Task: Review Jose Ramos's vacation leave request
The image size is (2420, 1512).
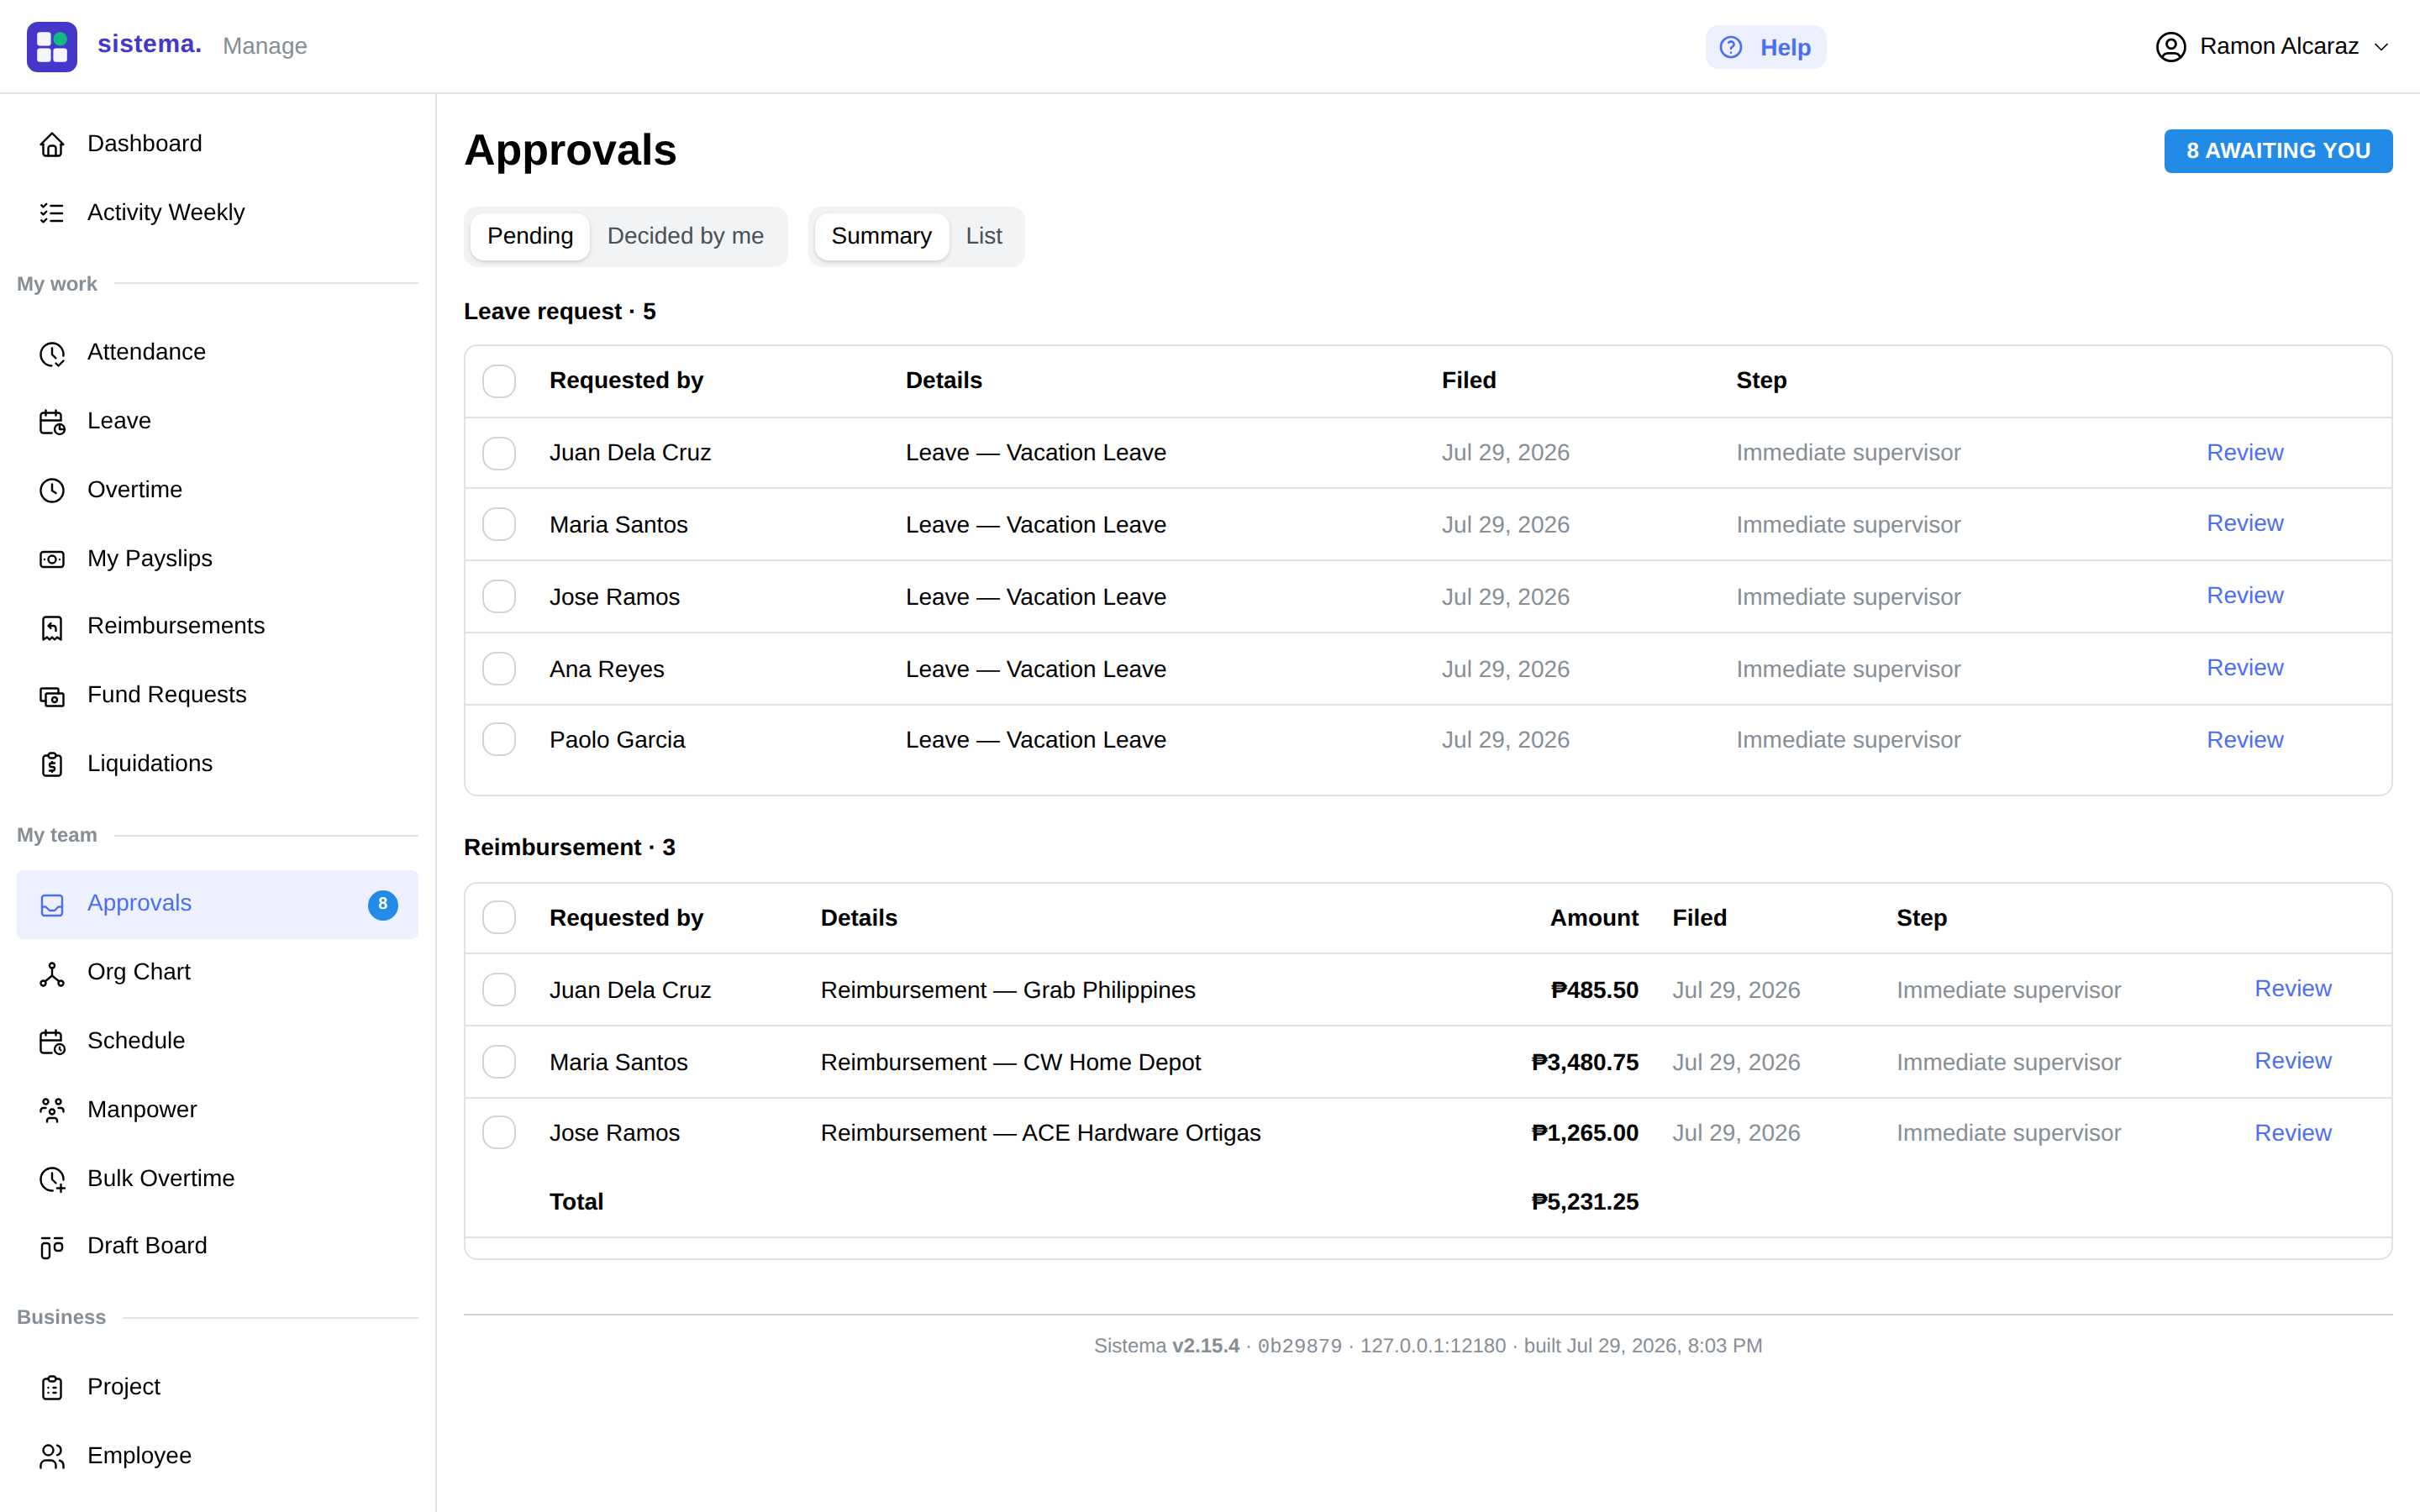Action: [x=2245, y=596]
